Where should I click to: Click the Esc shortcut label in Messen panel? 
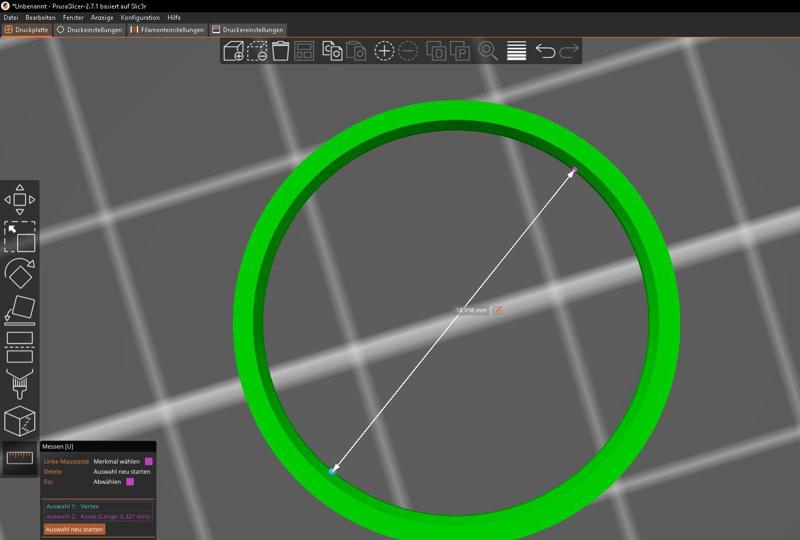tap(48, 482)
